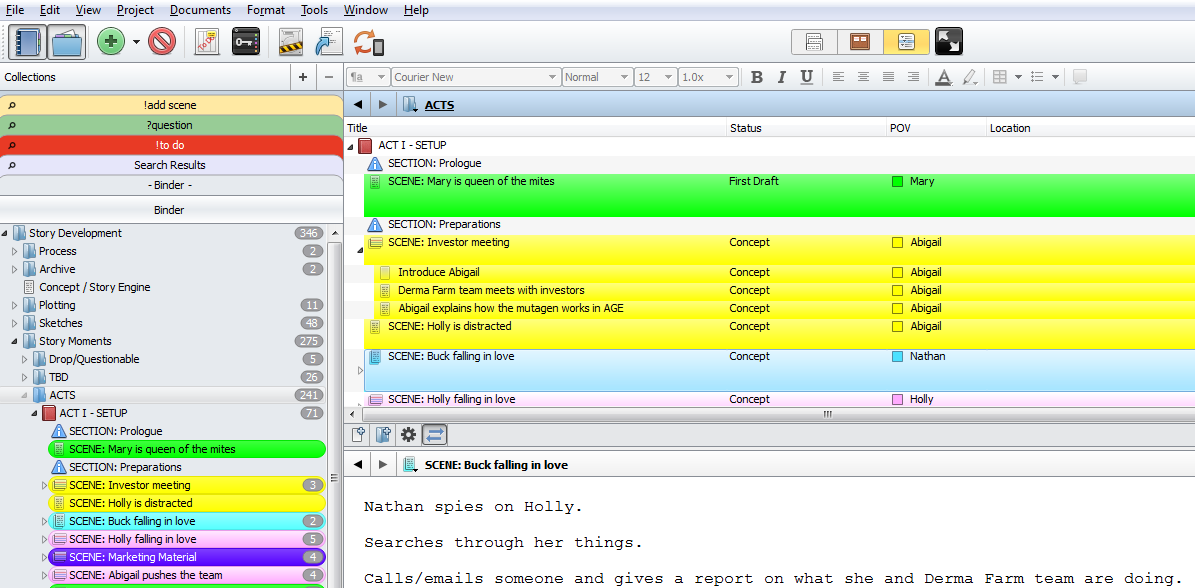Toggle bold formatting
This screenshot has height=588, width=1195.
click(x=757, y=77)
